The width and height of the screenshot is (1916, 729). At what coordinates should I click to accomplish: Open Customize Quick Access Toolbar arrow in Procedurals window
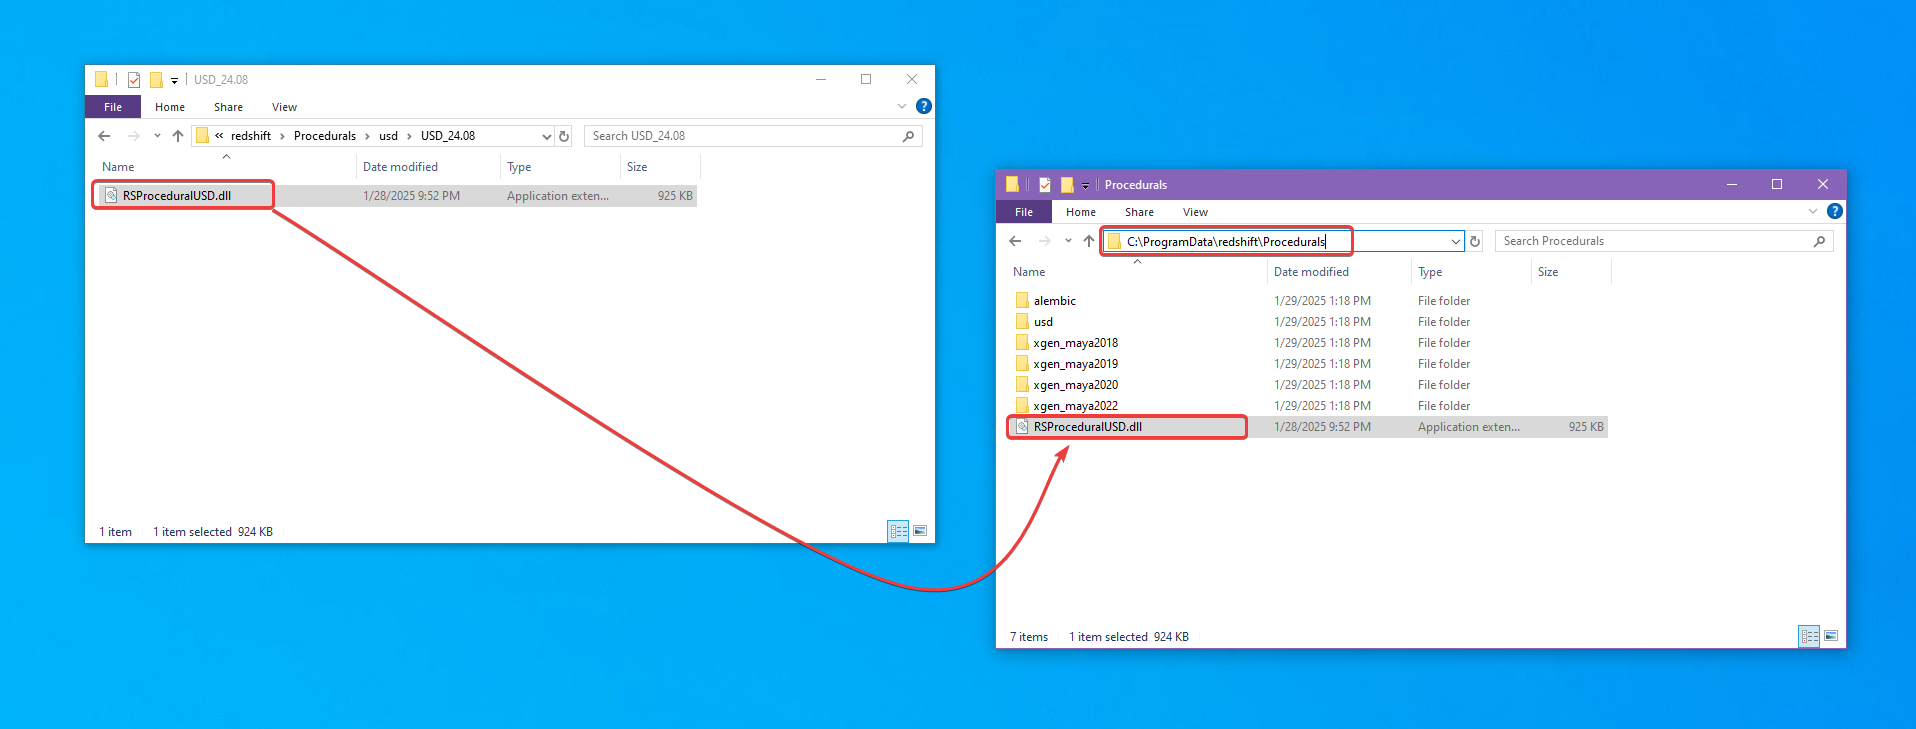[1085, 185]
